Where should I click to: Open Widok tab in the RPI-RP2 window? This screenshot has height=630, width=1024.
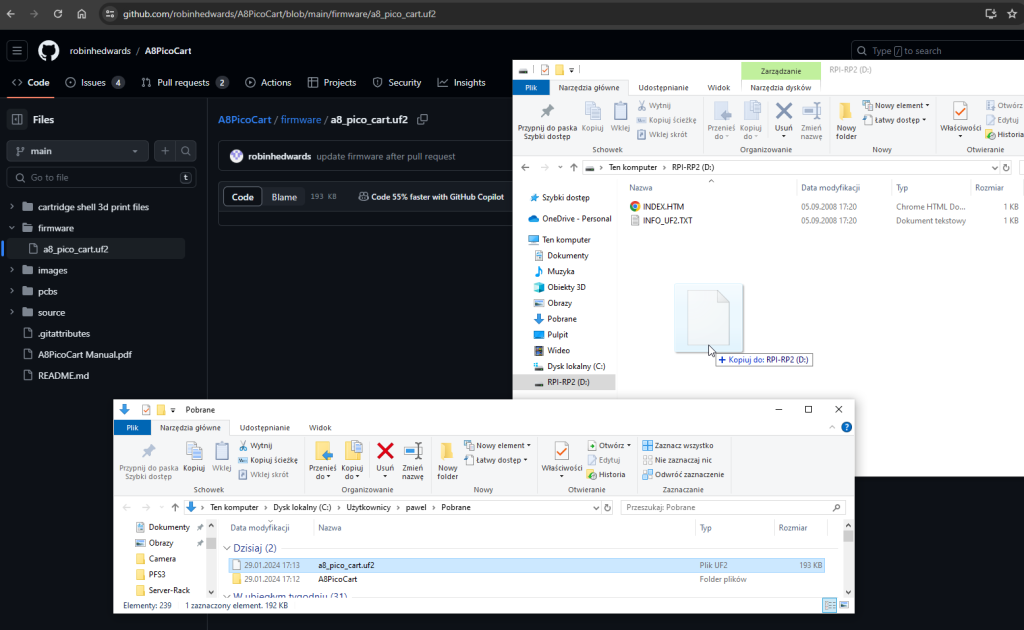click(718, 87)
